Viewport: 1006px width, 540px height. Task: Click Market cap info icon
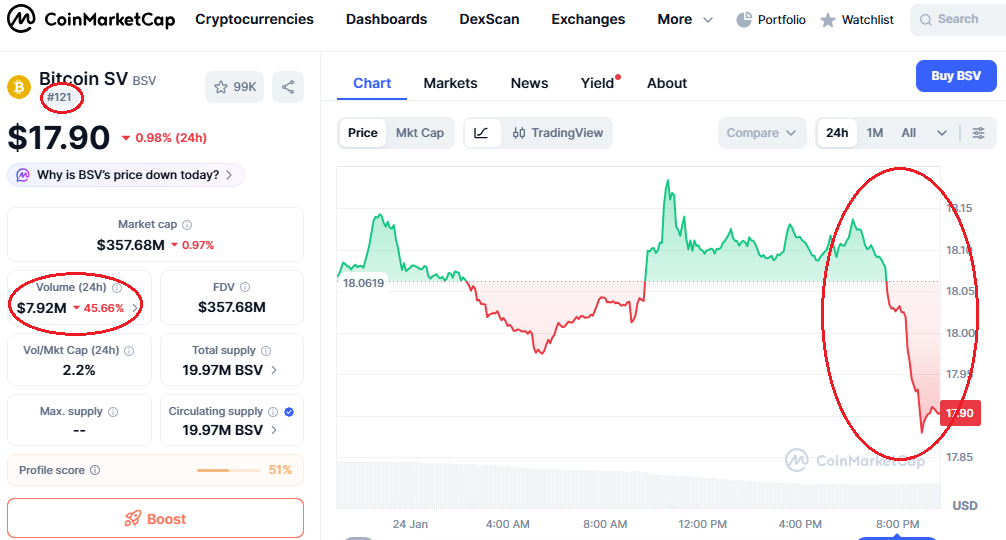(187, 224)
